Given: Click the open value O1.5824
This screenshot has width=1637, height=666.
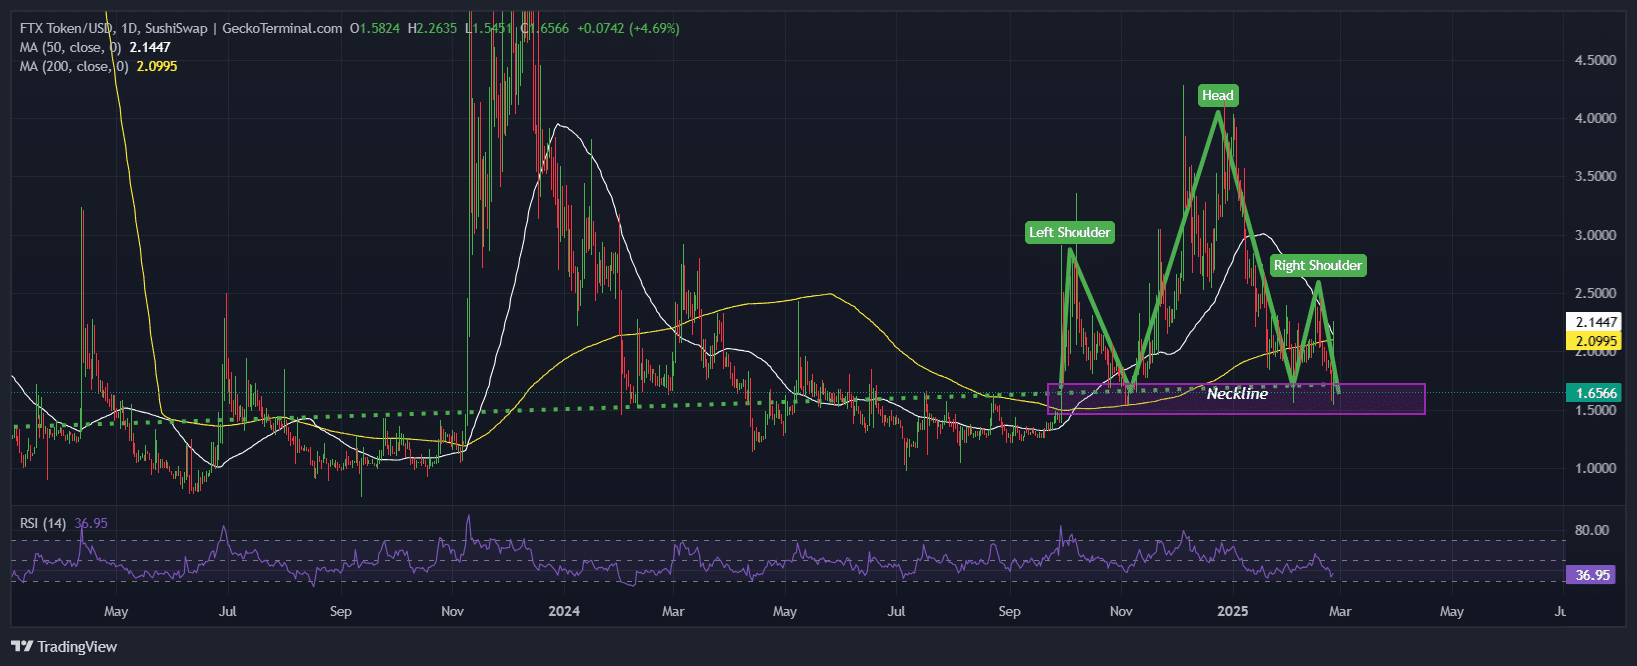Looking at the screenshot, I should [375, 28].
